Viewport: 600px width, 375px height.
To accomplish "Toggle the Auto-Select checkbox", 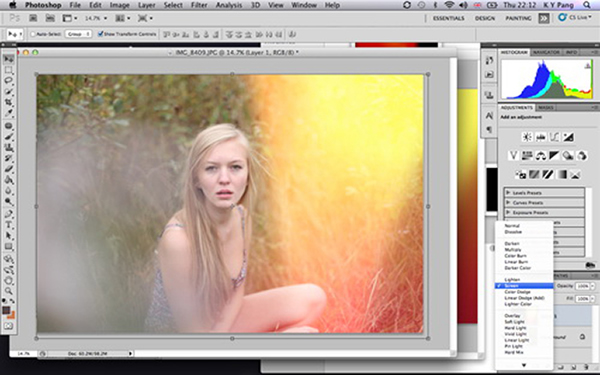I will point(33,34).
